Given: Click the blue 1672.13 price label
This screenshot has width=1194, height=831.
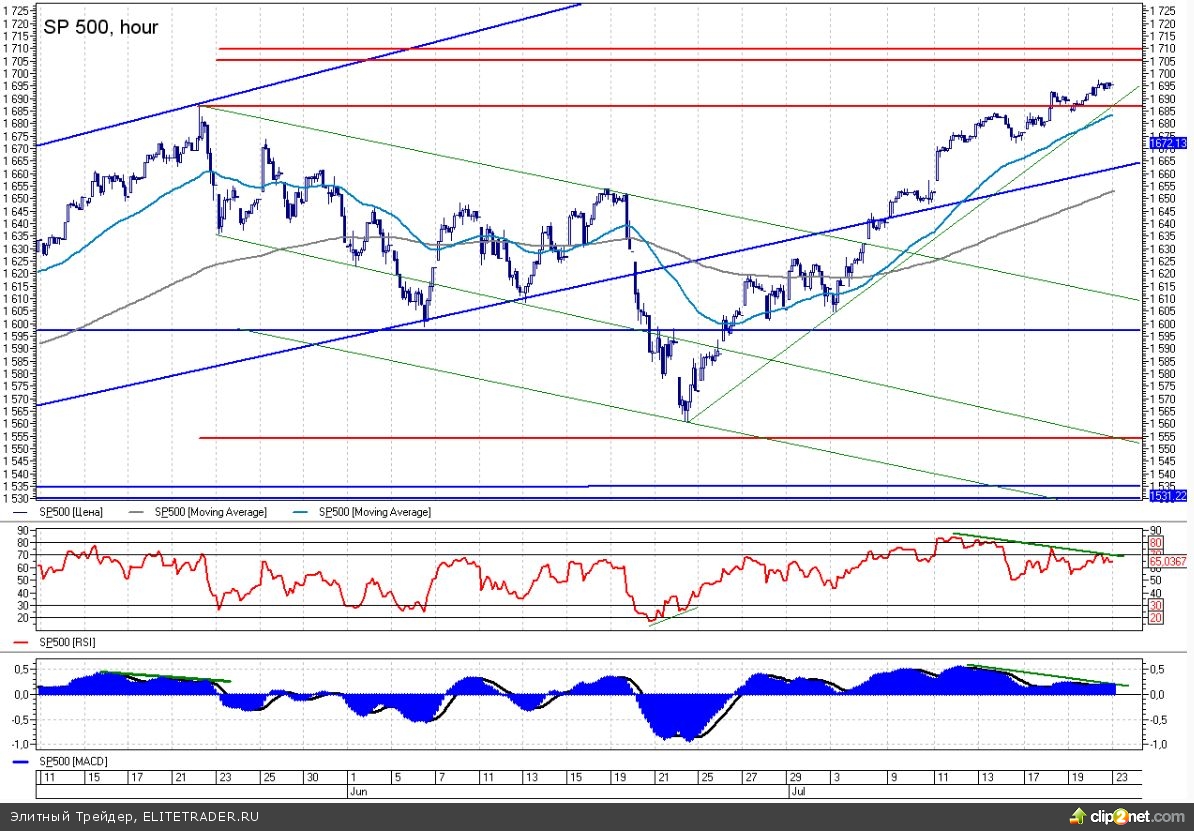Looking at the screenshot, I should [1166, 144].
